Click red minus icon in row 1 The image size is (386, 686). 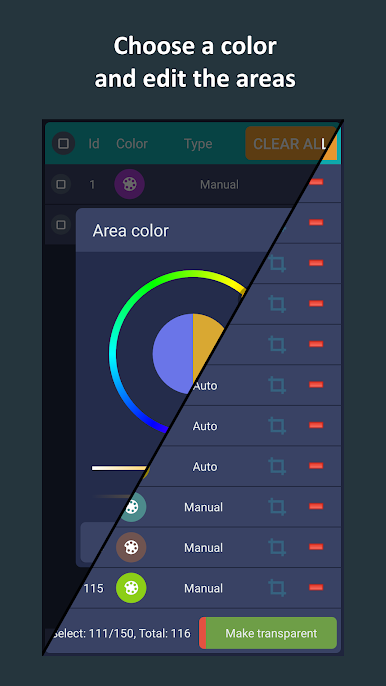[317, 182]
